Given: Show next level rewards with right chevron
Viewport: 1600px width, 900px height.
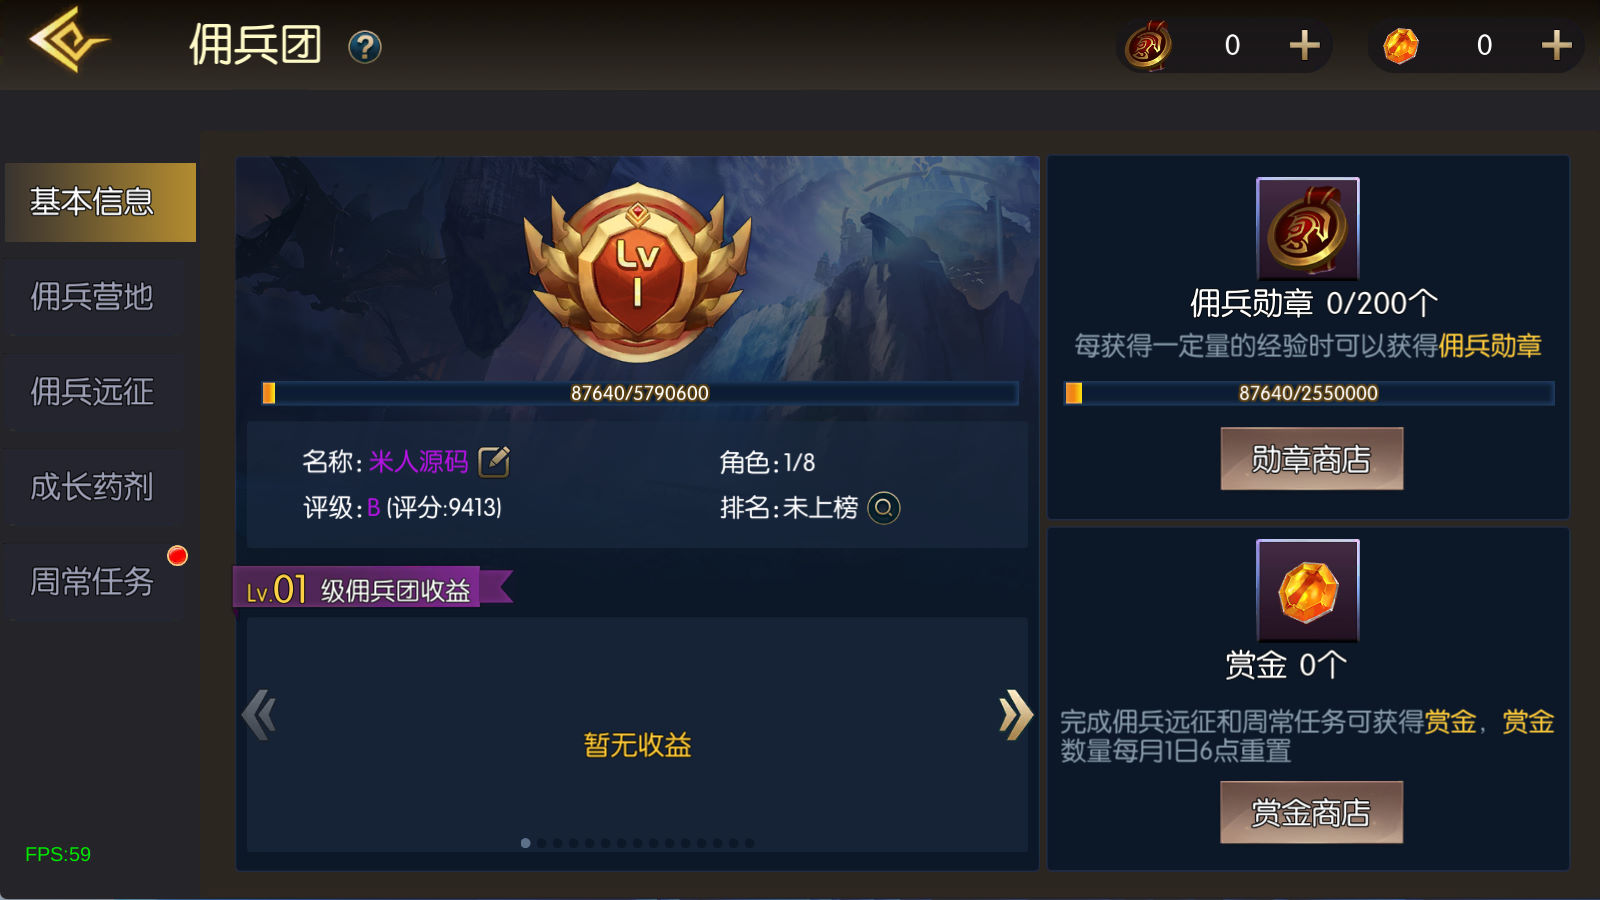Looking at the screenshot, I should [x=1015, y=715].
